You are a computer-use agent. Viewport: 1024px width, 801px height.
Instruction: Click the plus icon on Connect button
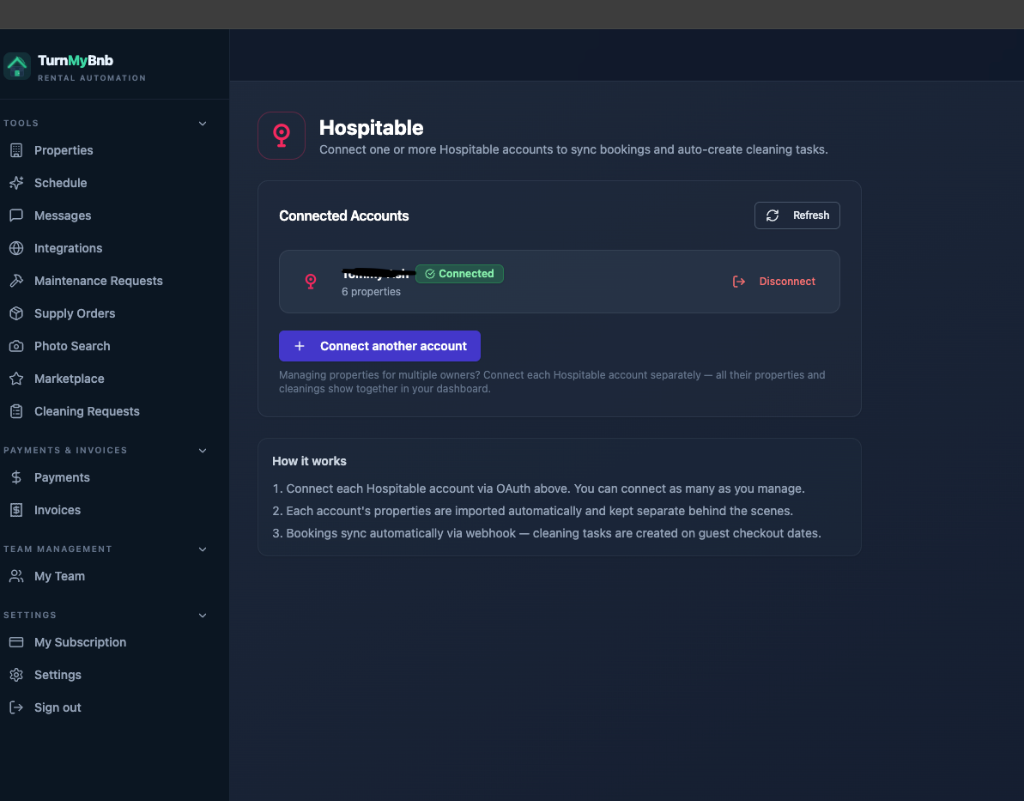299,346
